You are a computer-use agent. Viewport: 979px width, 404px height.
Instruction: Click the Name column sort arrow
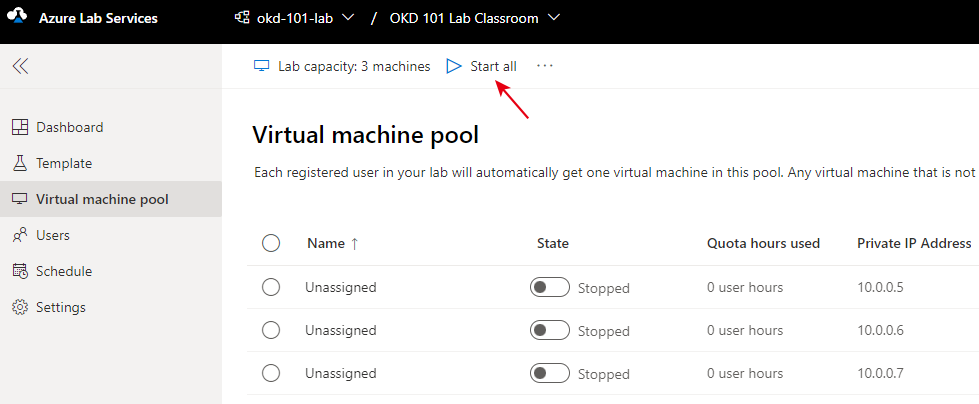coord(355,244)
